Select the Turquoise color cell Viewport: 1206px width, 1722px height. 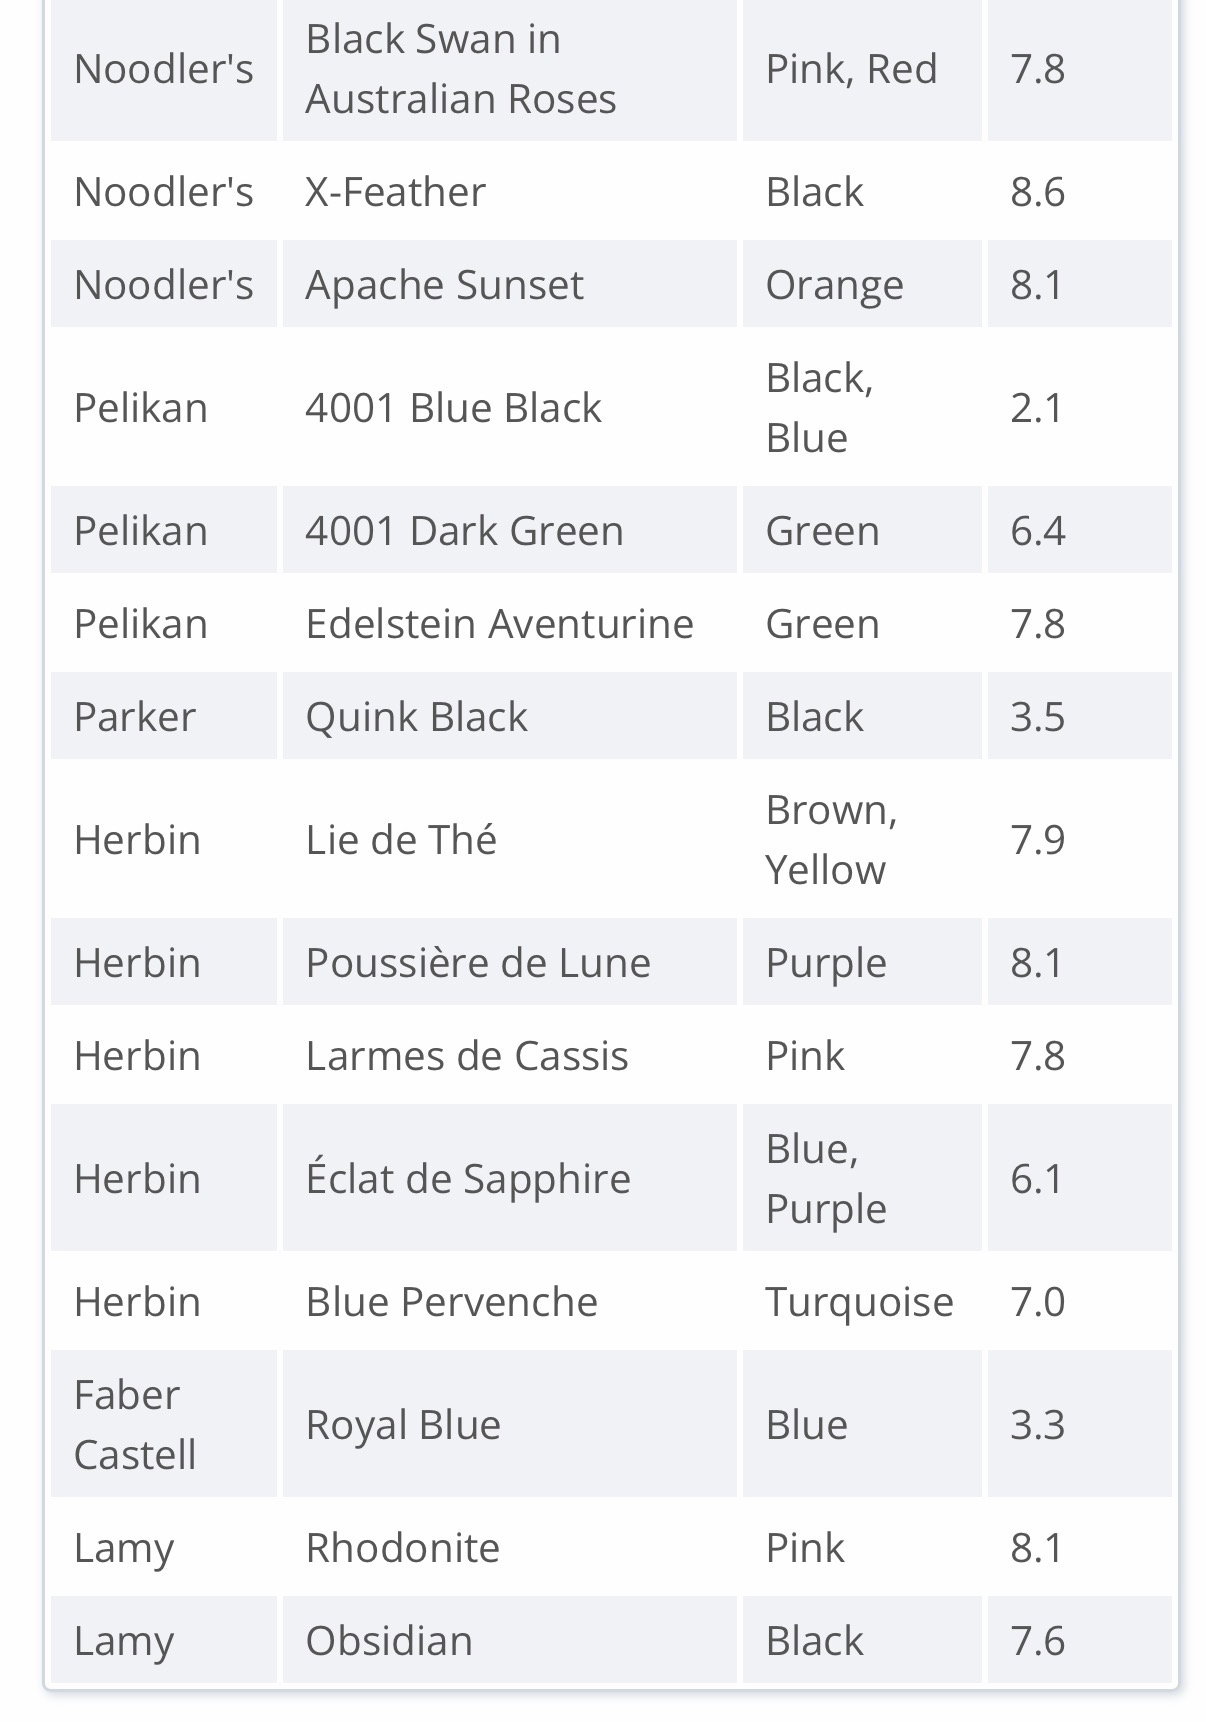click(862, 1301)
